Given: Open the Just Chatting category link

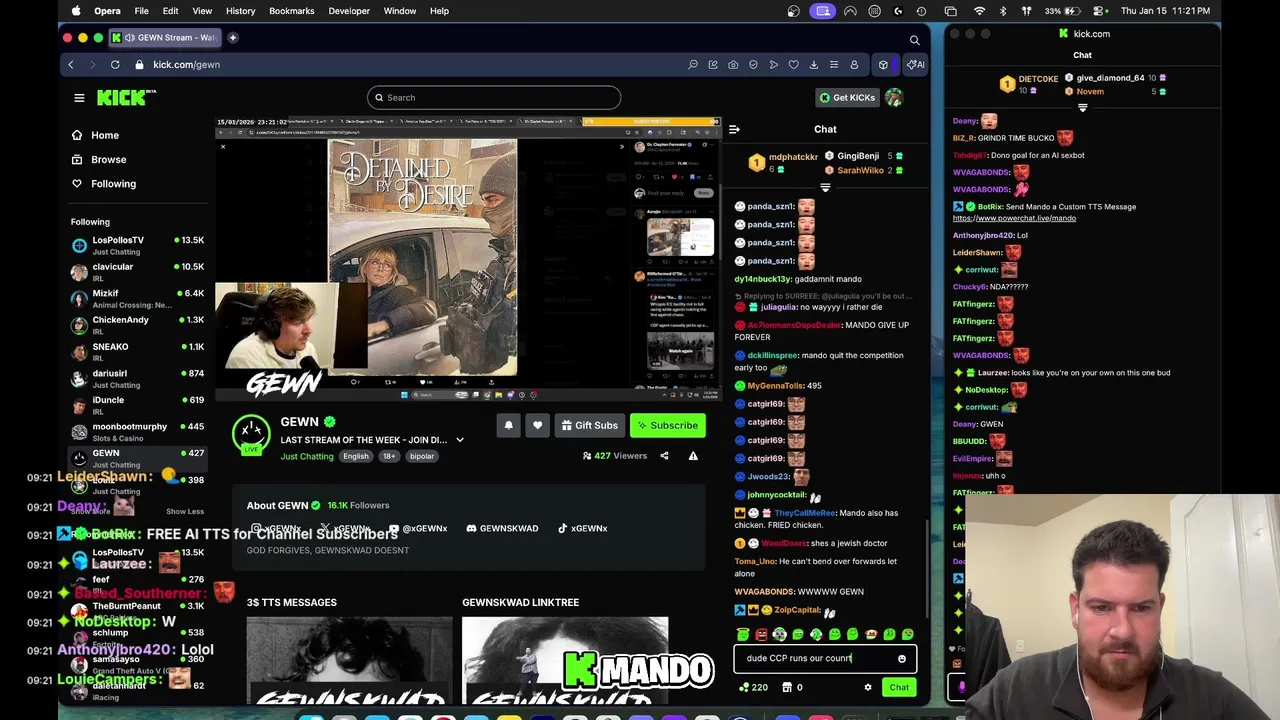Looking at the screenshot, I should [307, 456].
